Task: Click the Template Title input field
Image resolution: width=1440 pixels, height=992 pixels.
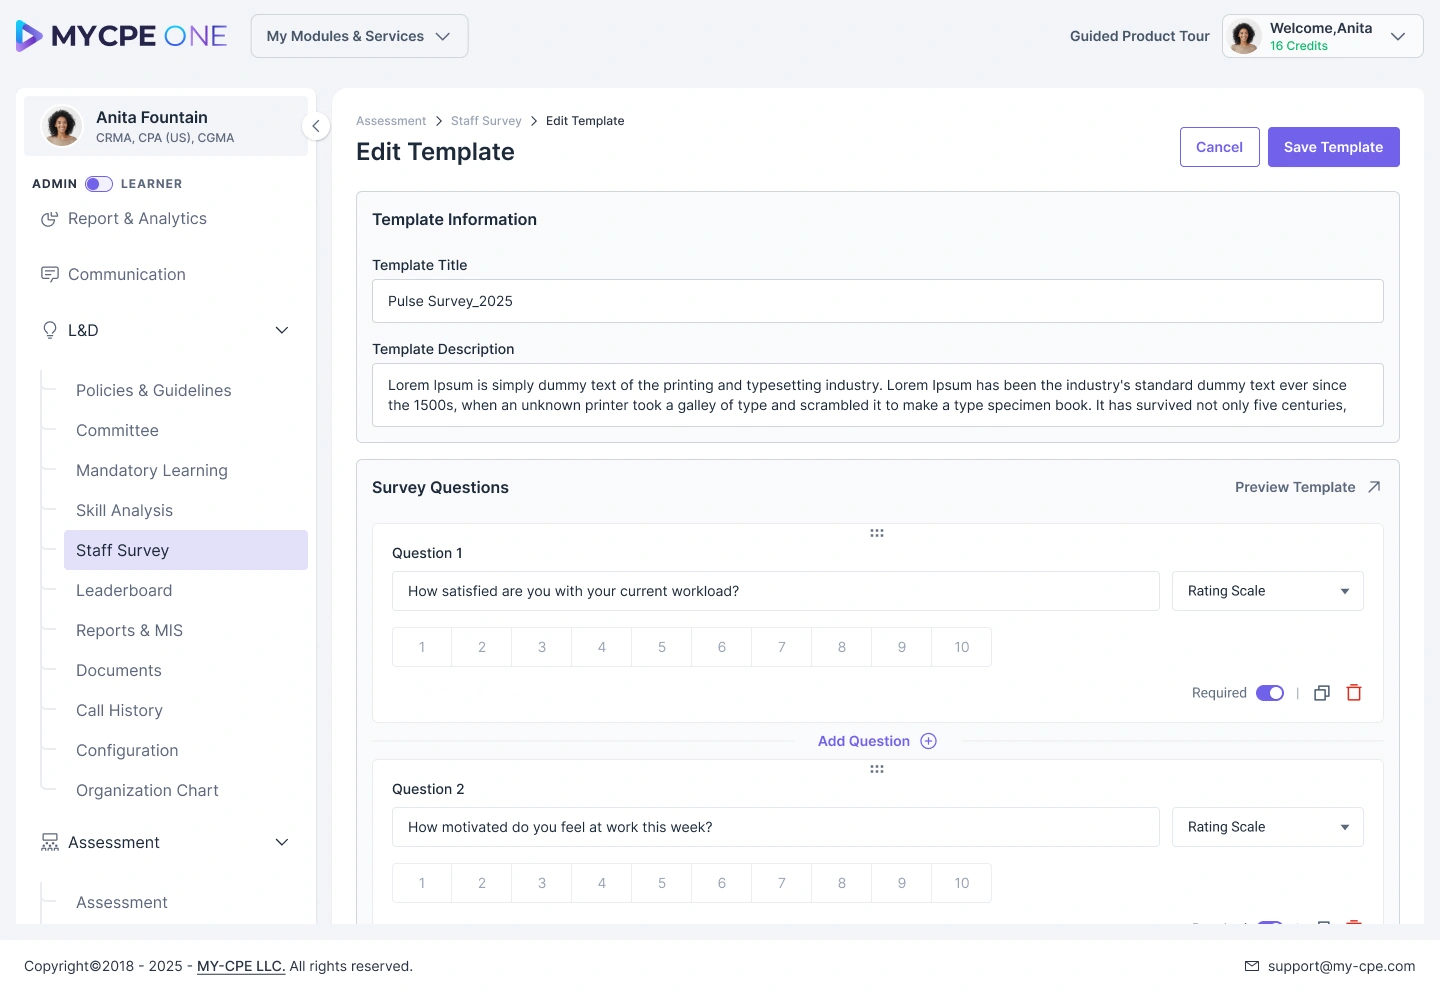Action: pos(878,301)
